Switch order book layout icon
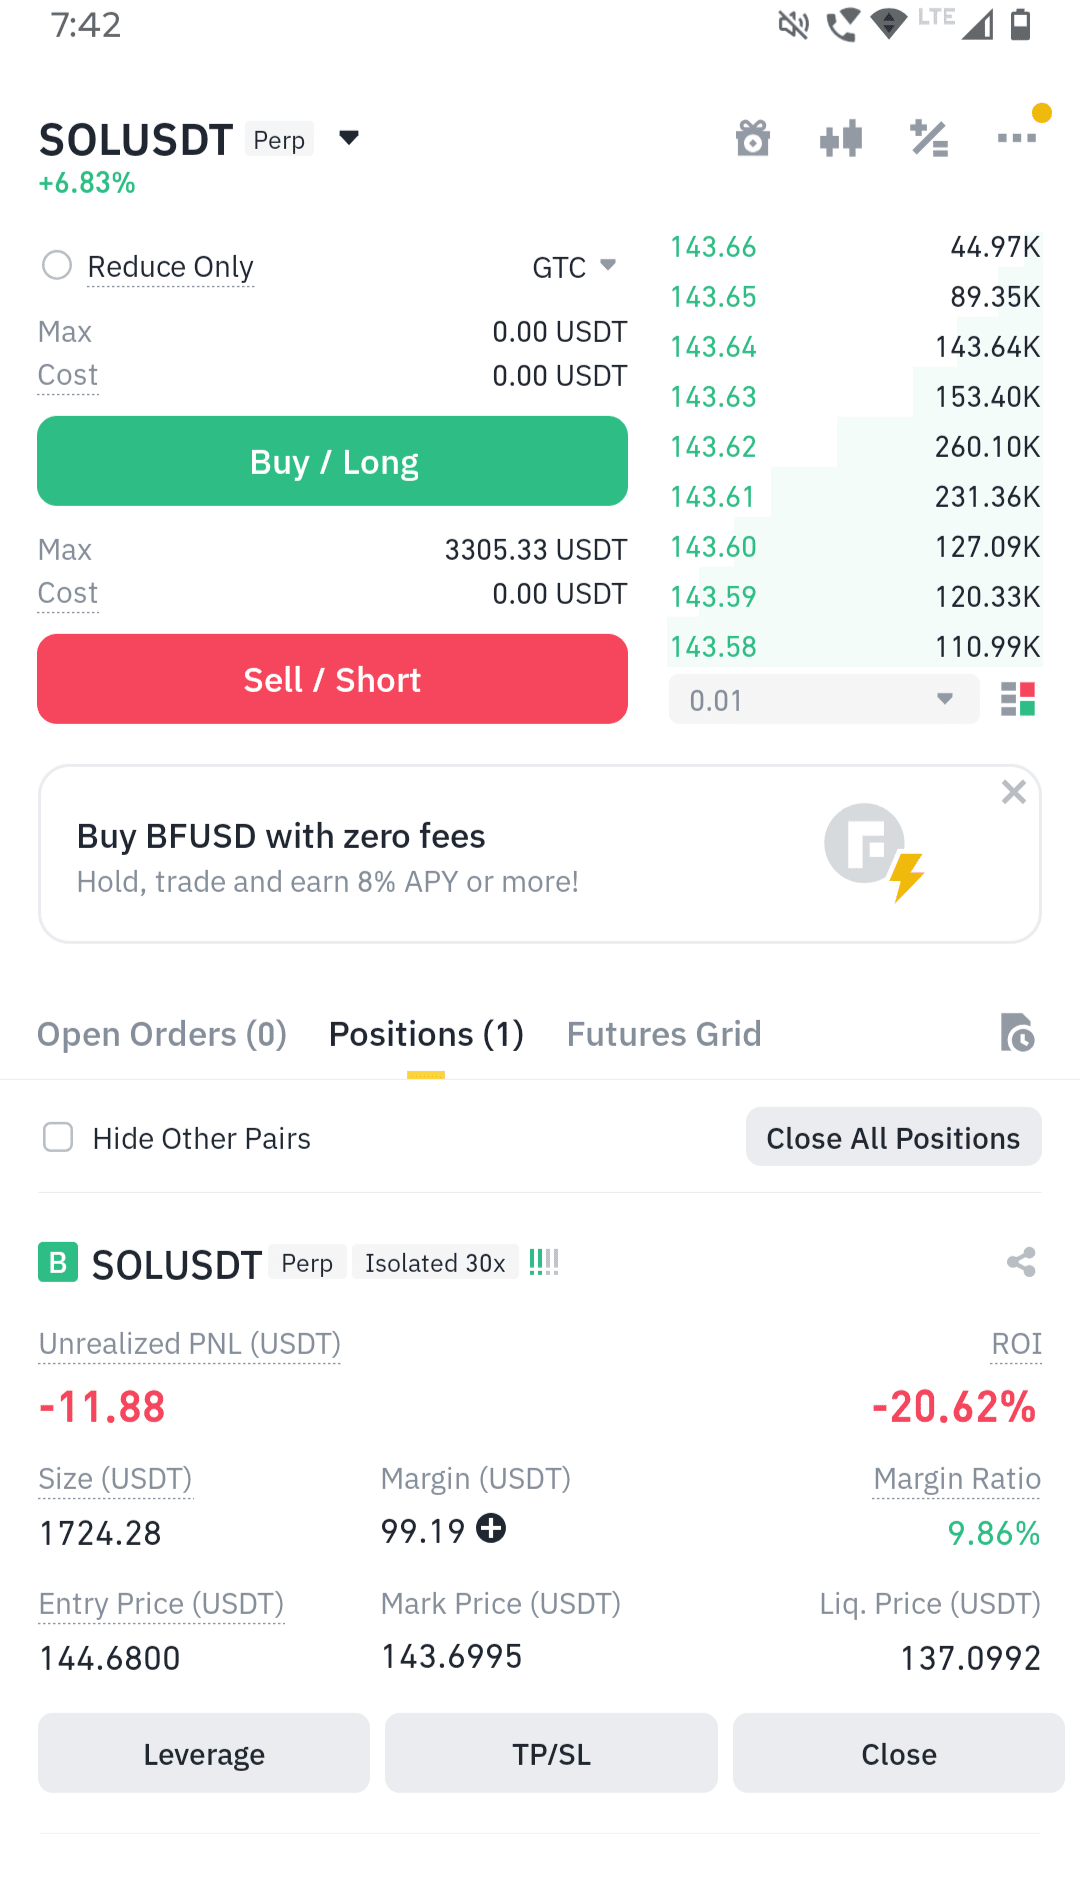Screen dimensions: 1080x1899 pyautogui.click(x=1018, y=699)
